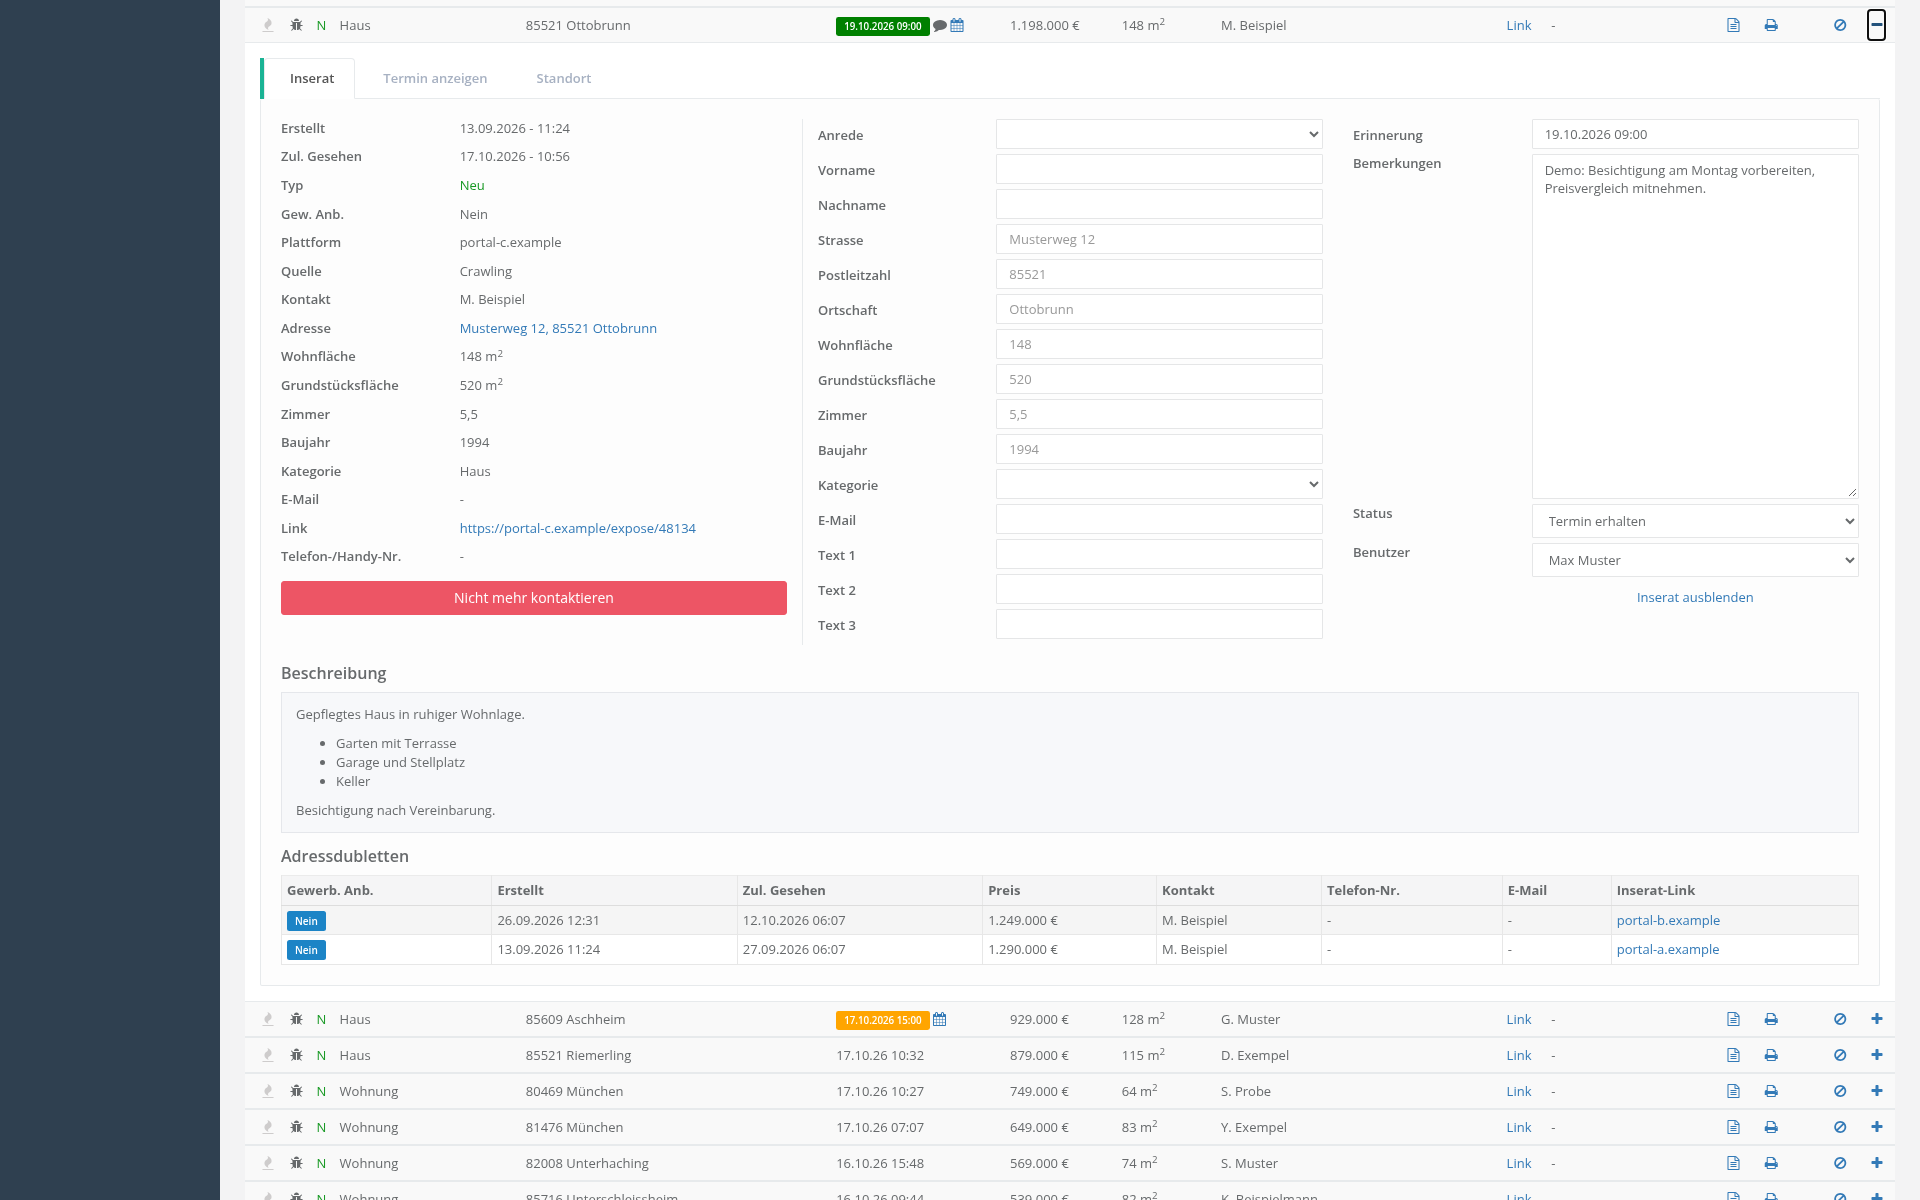The width and height of the screenshot is (1920, 1200).
Task: Expand the 80469 München row details
Action: pyautogui.click(x=1876, y=1091)
